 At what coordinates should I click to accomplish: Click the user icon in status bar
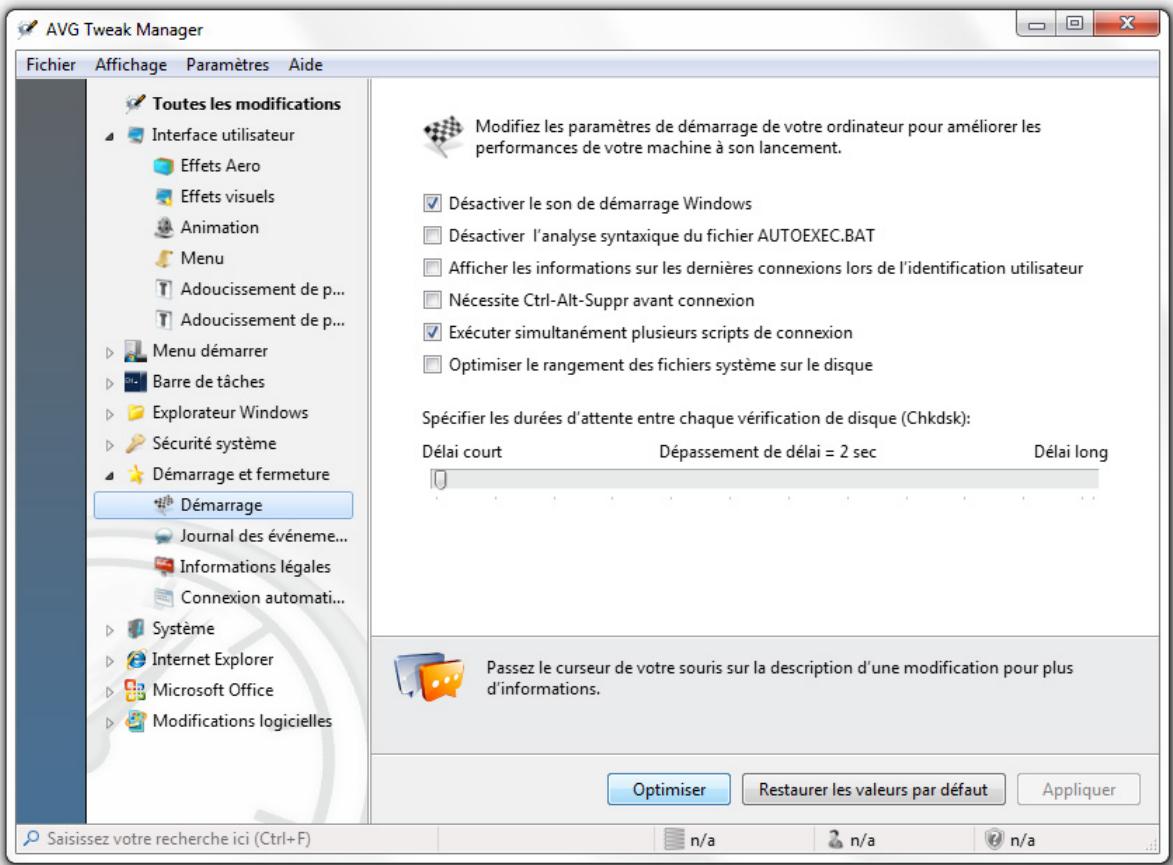pos(835,839)
